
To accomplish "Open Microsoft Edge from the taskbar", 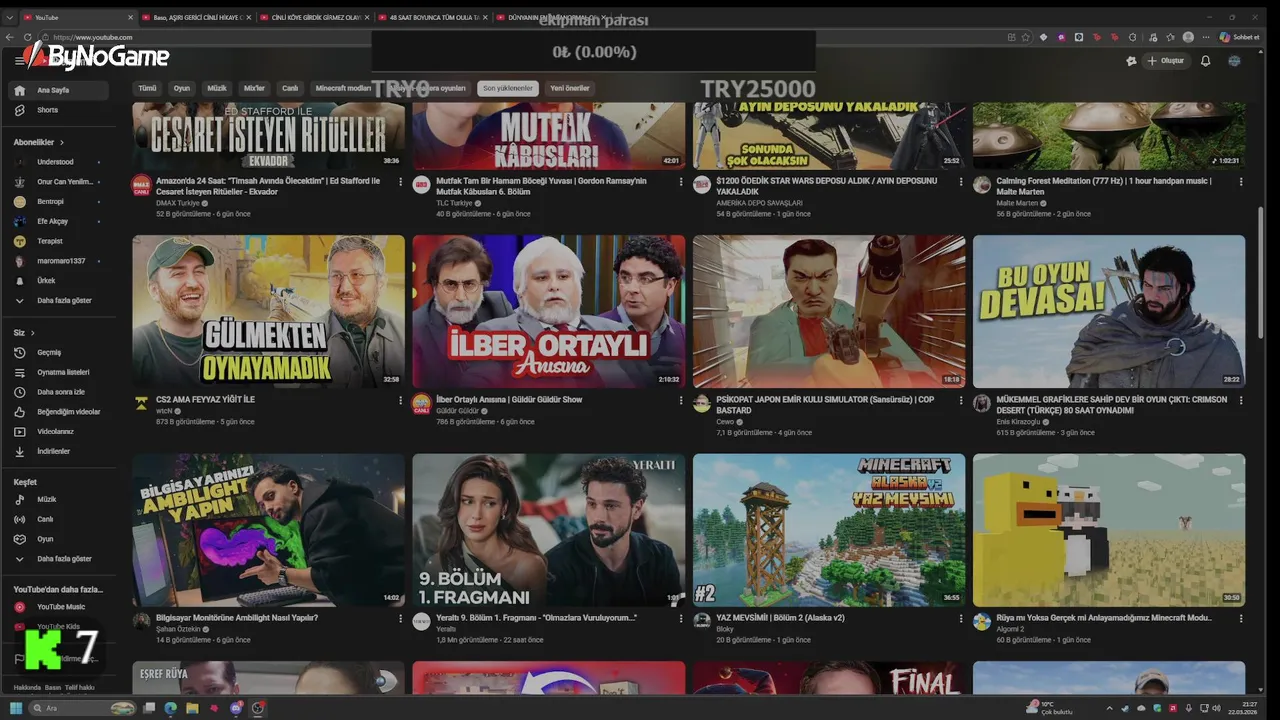I will tap(170, 708).
